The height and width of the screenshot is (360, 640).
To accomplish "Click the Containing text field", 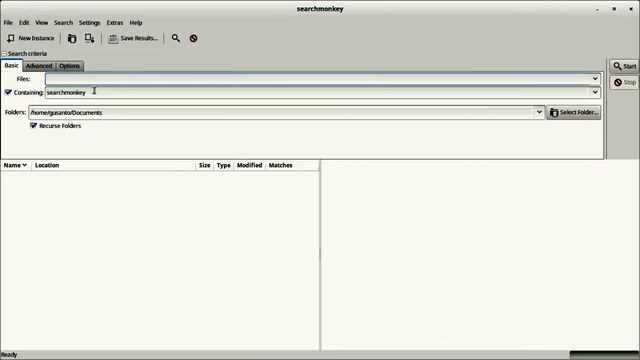I will (318, 93).
